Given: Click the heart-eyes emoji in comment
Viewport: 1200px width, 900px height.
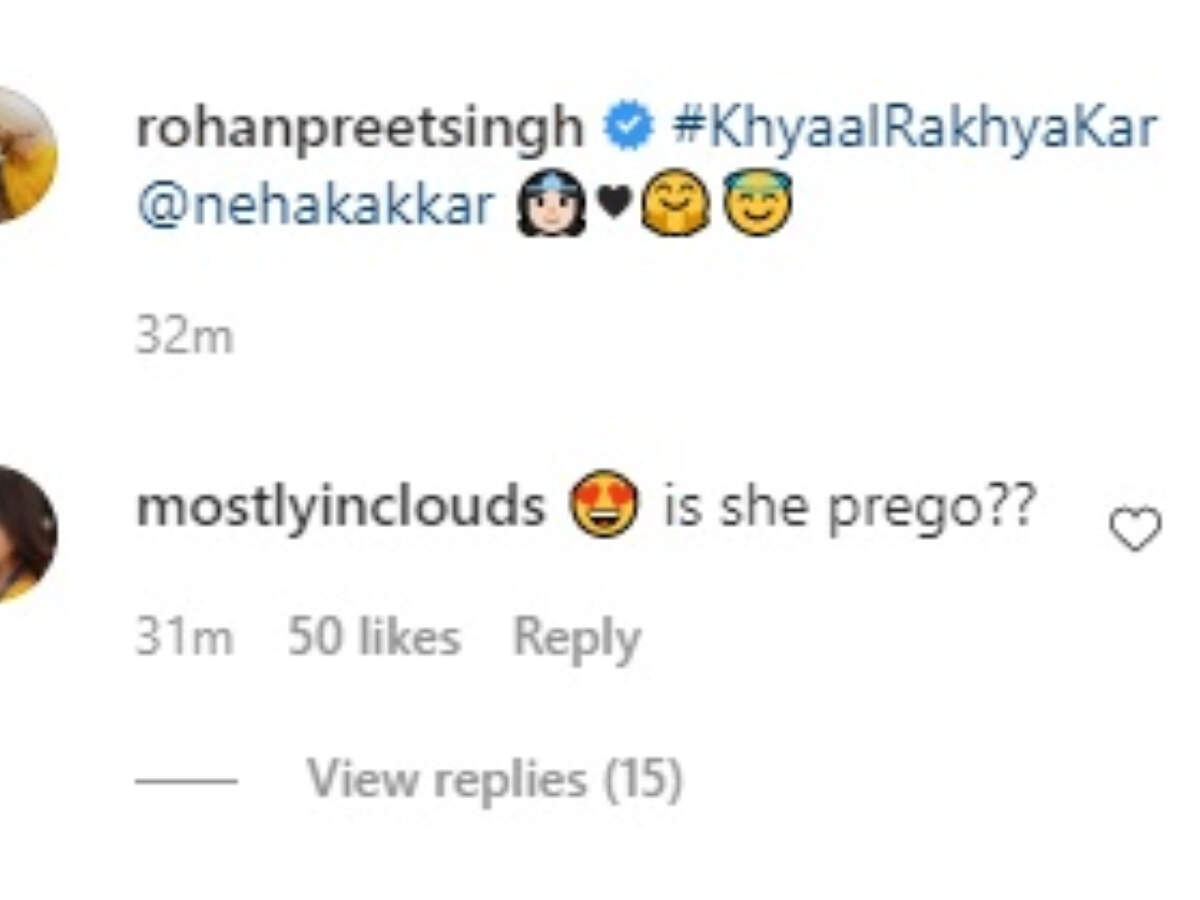Looking at the screenshot, I should (604, 505).
